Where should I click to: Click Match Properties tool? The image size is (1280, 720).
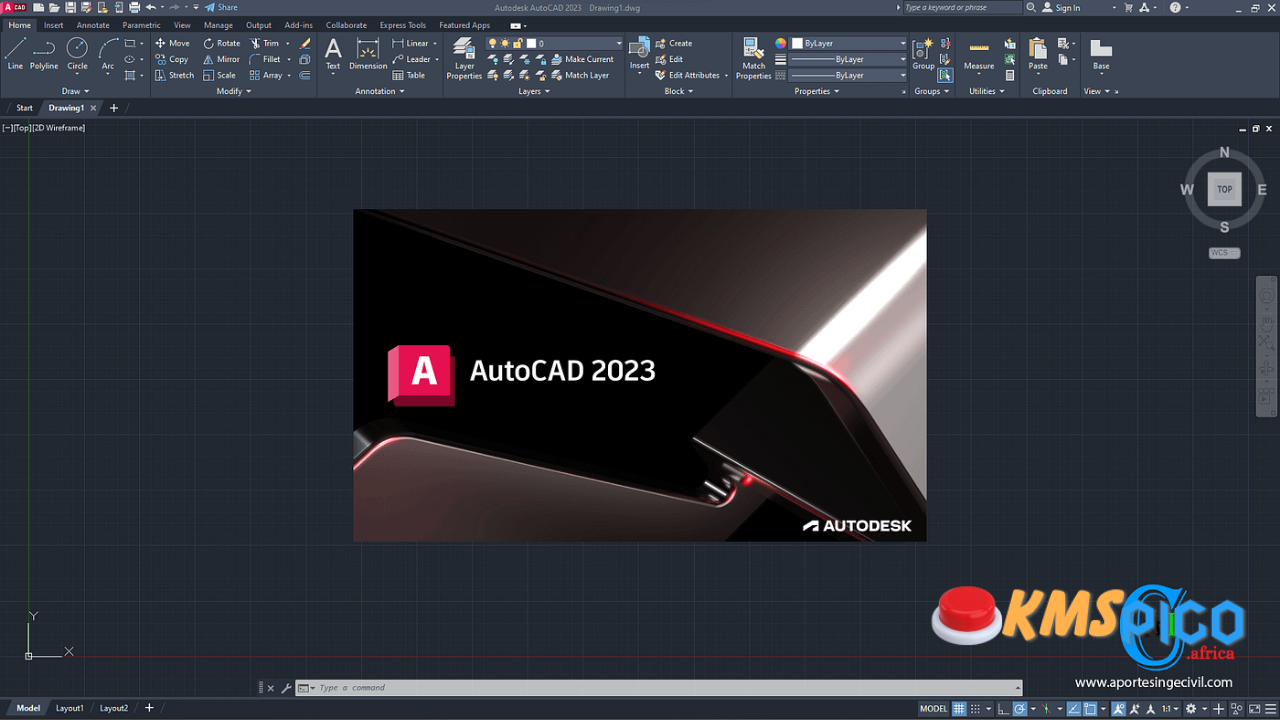coord(753,58)
